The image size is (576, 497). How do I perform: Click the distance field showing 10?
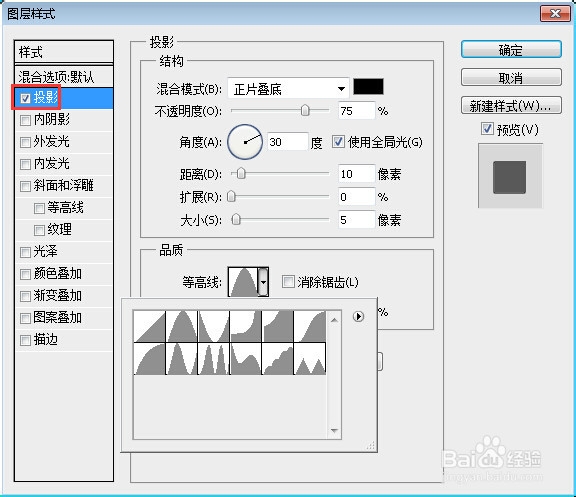[356, 174]
